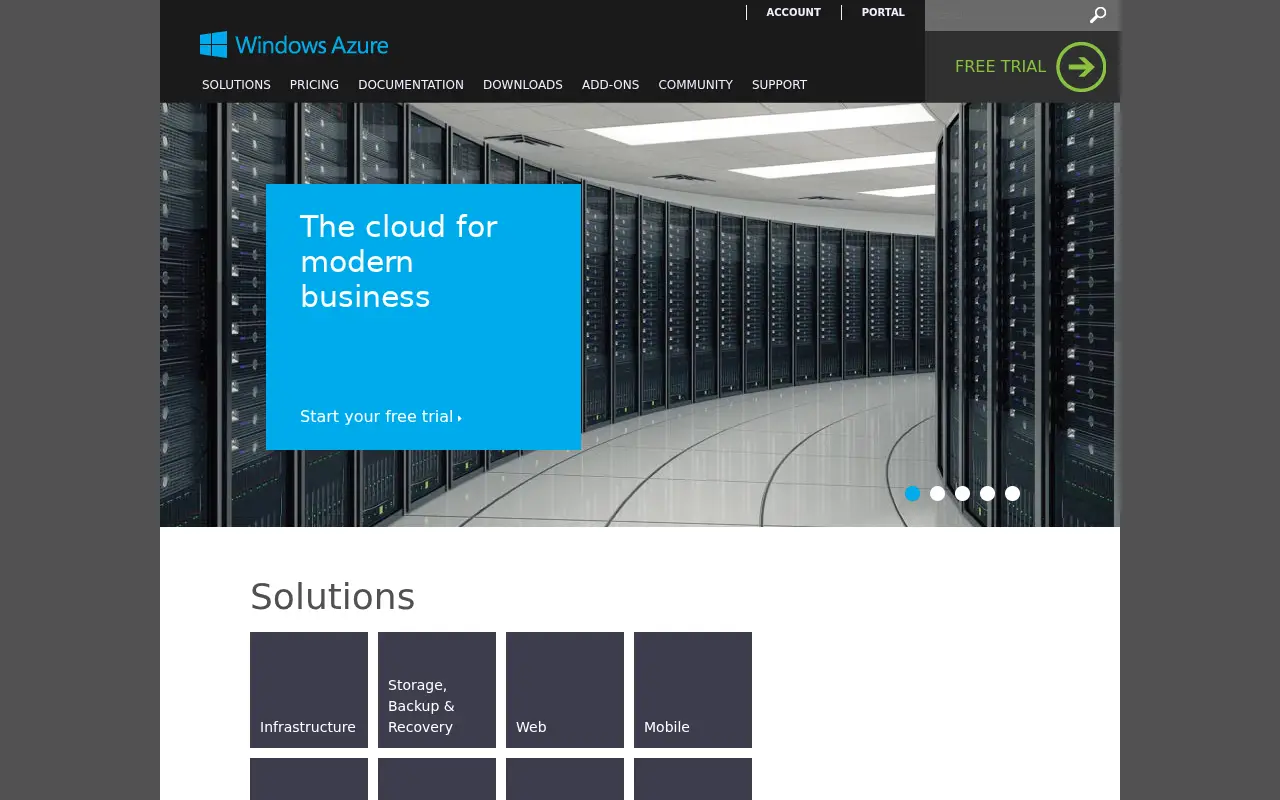Go to Documentation in the nav bar
This screenshot has height=800, width=1280.
click(x=411, y=85)
